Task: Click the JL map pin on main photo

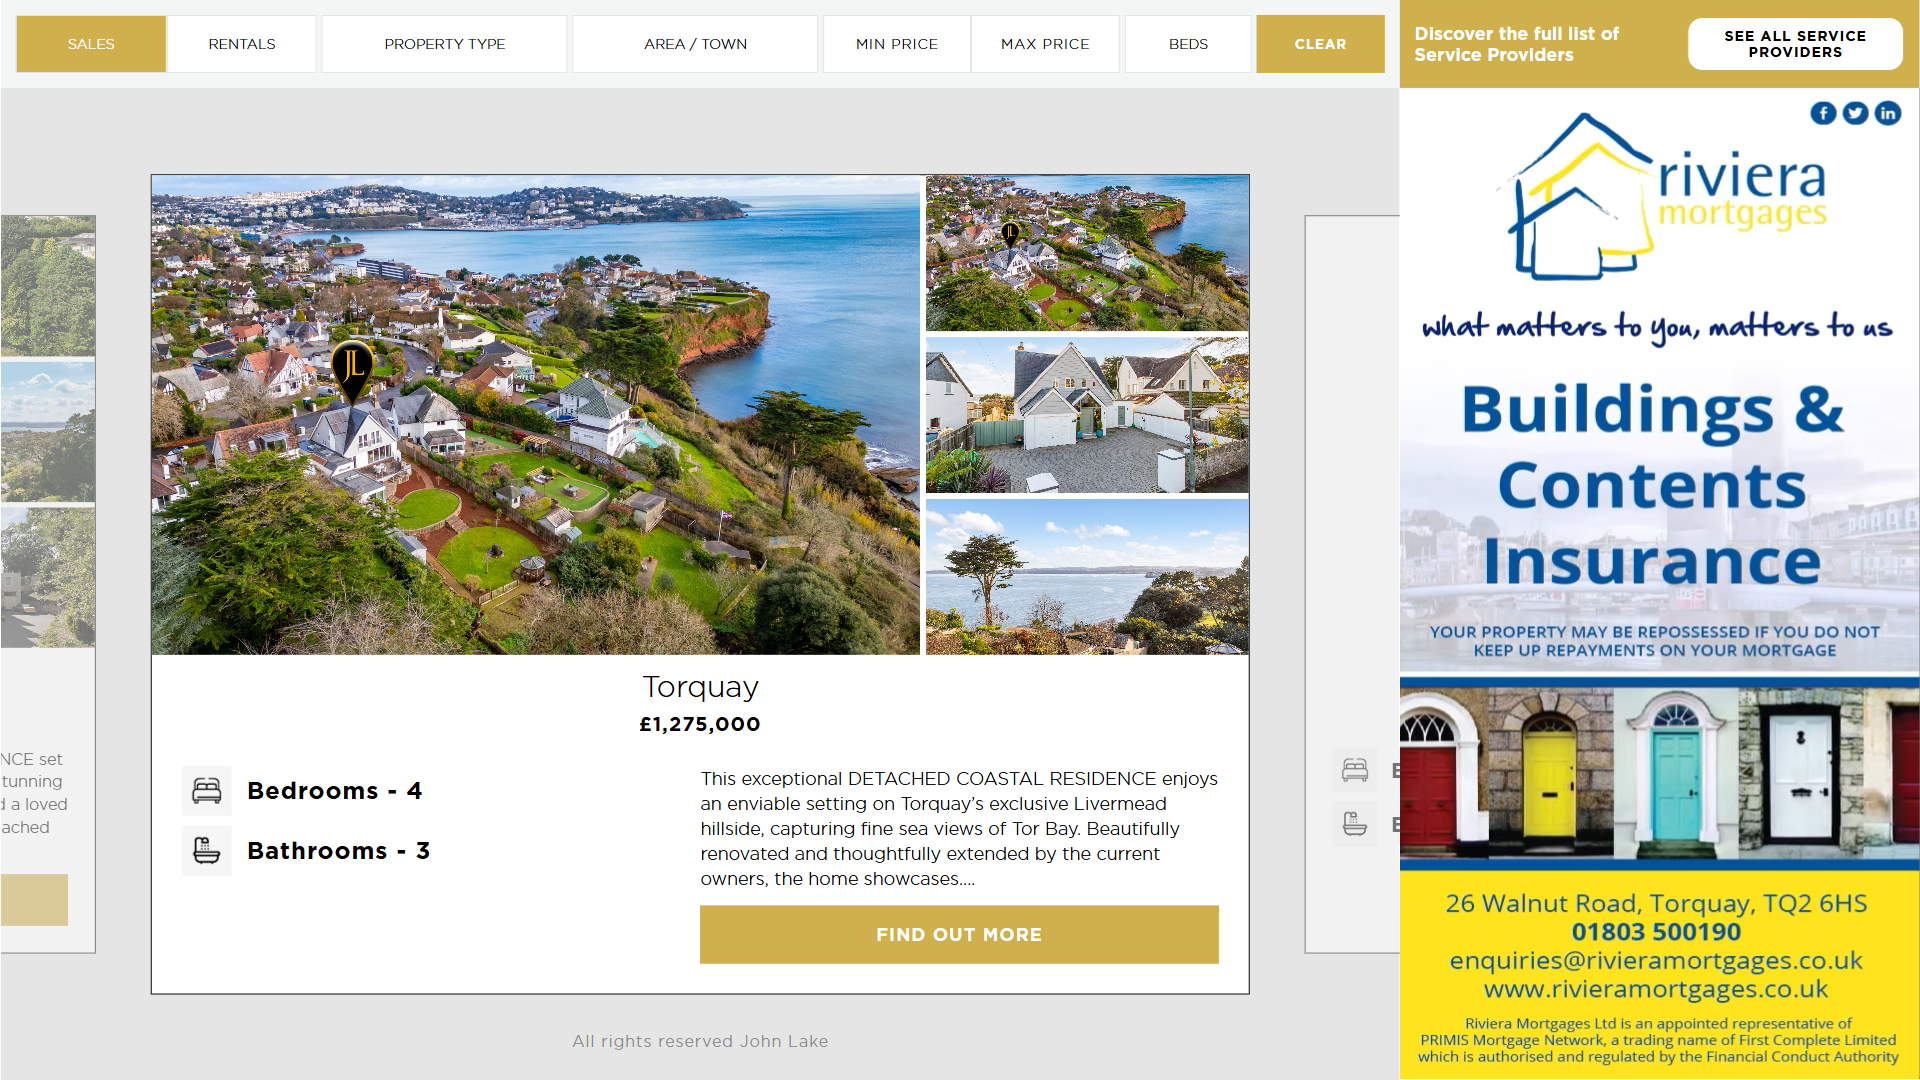Action: click(x=352, y=368)
